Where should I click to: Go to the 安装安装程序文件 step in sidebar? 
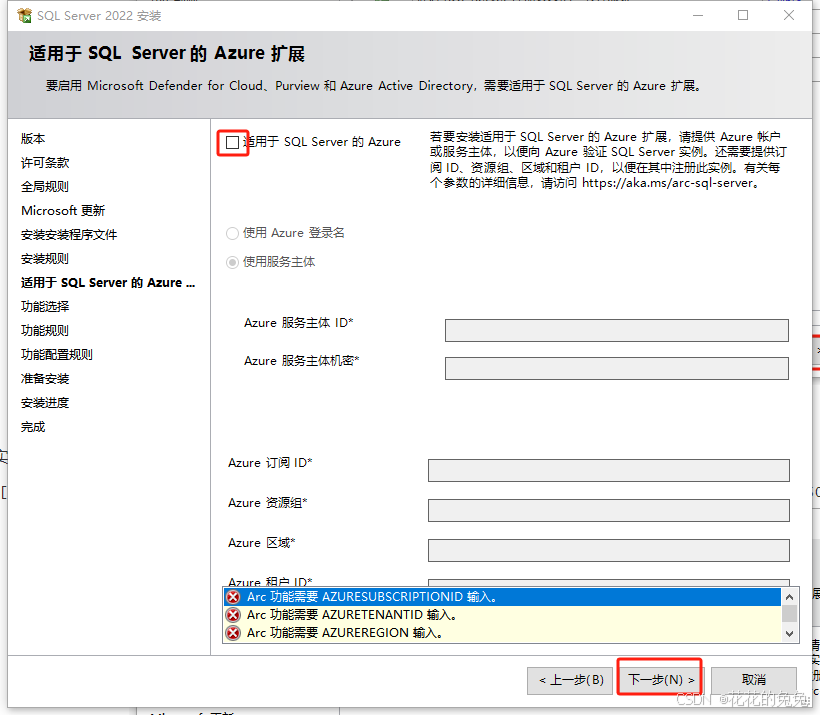(x=69, y=235)
